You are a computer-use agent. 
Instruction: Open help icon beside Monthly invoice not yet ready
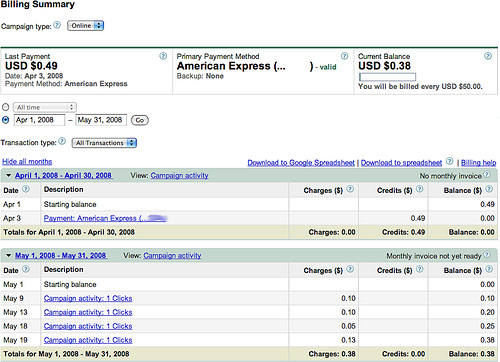click(487, 255)
